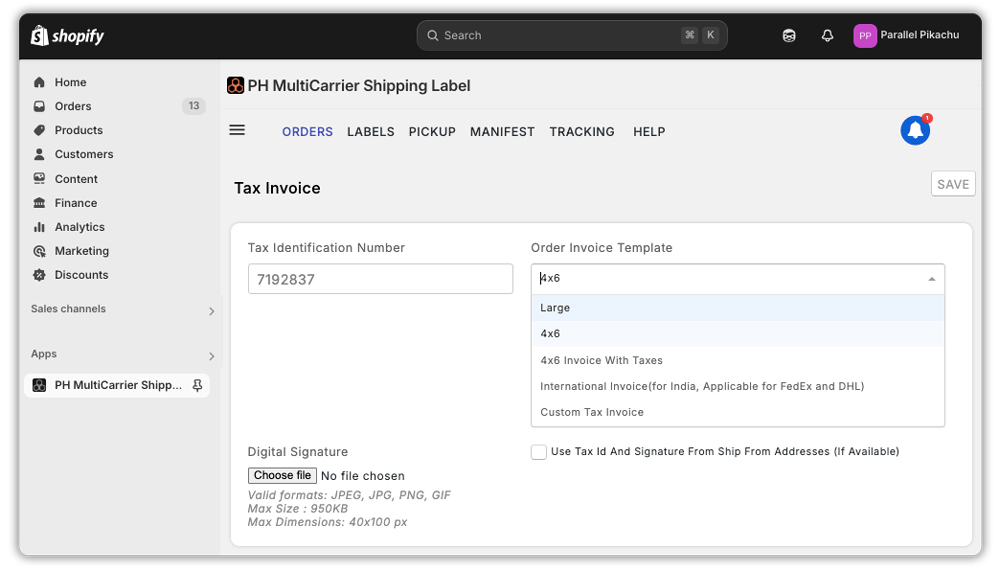Click PH MultiCarrier app icon in sidebar
The width and height of the screenshot is (1000, 571).
[40, 385]
